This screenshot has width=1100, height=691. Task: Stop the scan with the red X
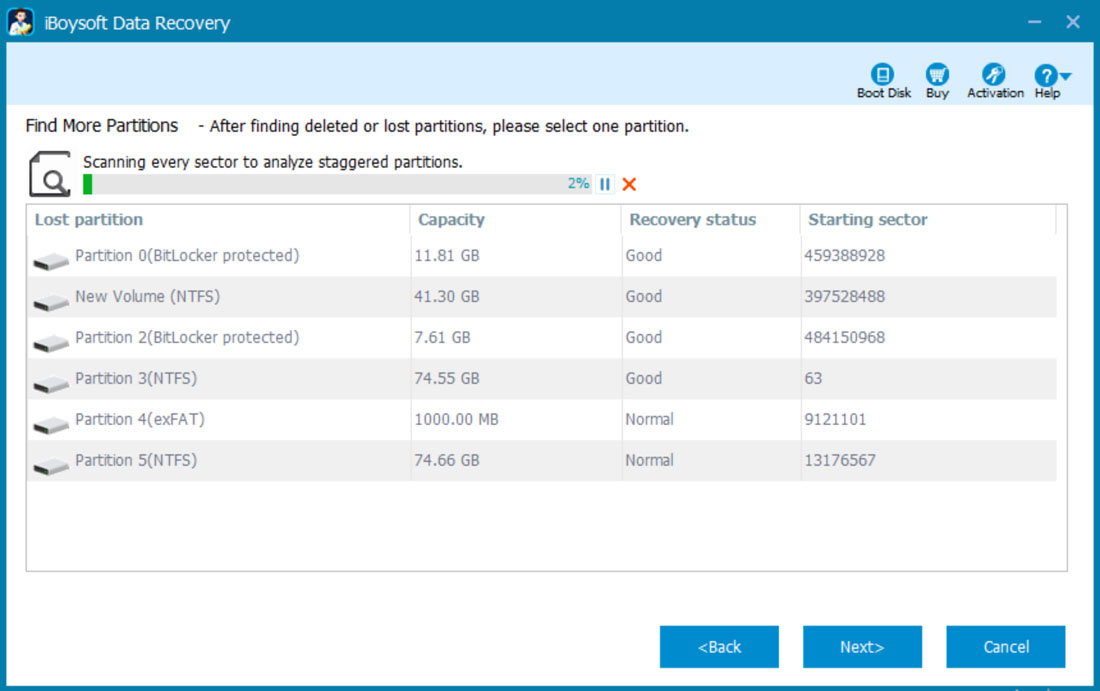tap(629, 184)
